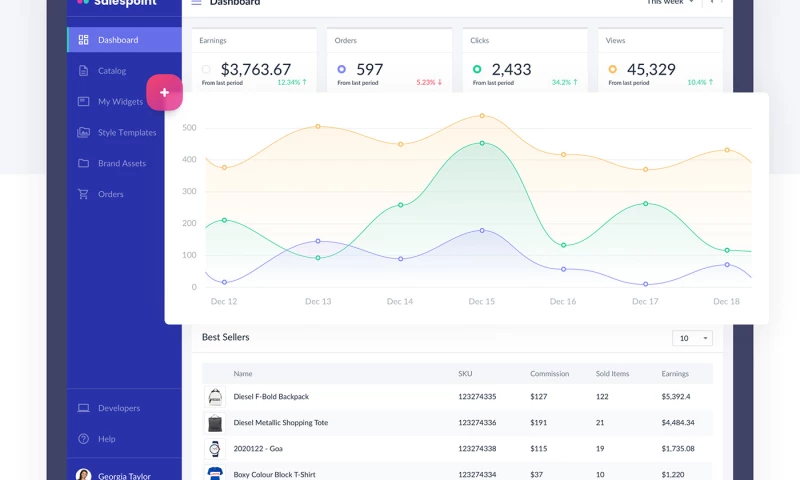Viewport: 800px width, 480px height.
Task: Click the Developers laptop icon
Action: tap(83, 408)
